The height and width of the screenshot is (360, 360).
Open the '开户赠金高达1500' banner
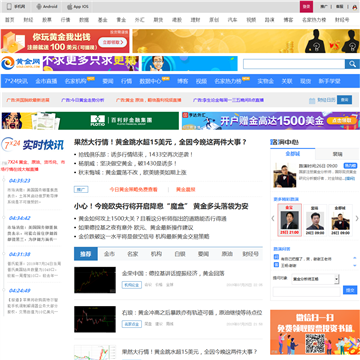271,121
